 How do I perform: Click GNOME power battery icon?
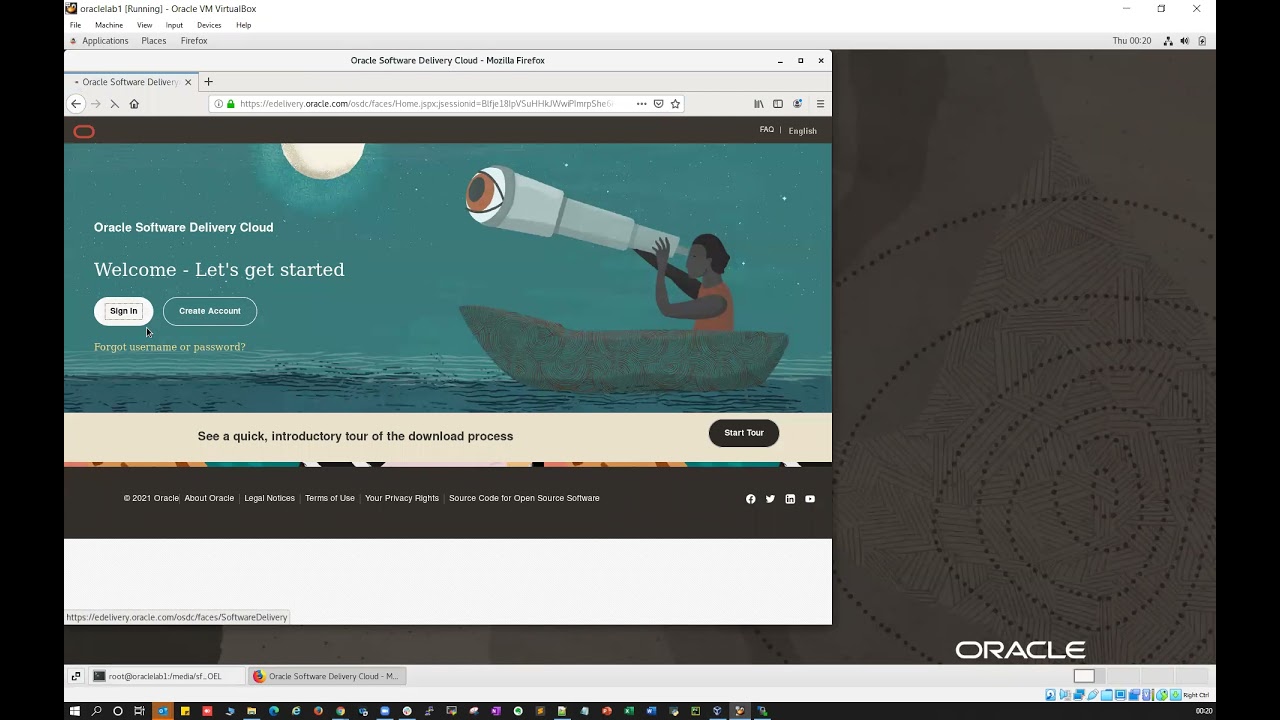(x=1202, y=41)
